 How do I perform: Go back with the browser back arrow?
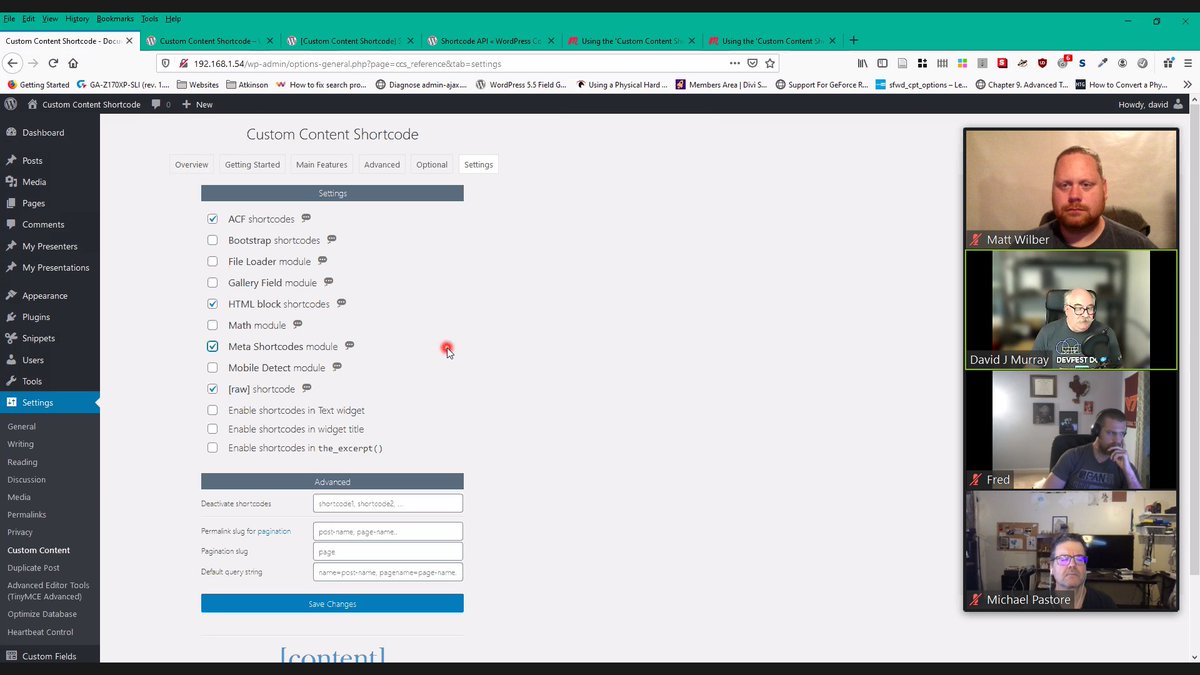[x=12, y=63]
